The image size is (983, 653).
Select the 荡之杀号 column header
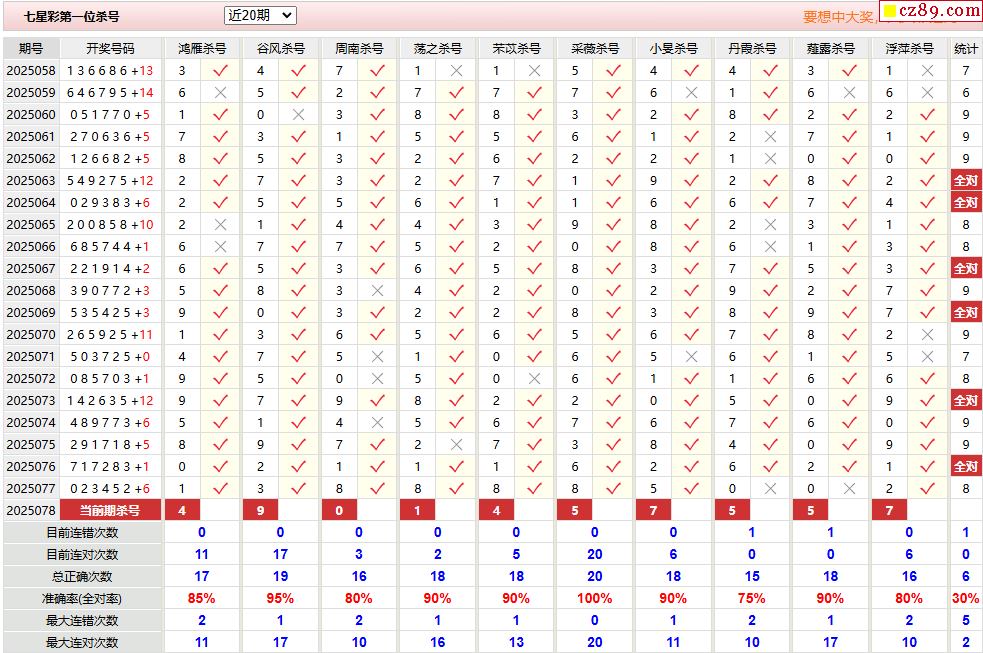pos(438,48)
